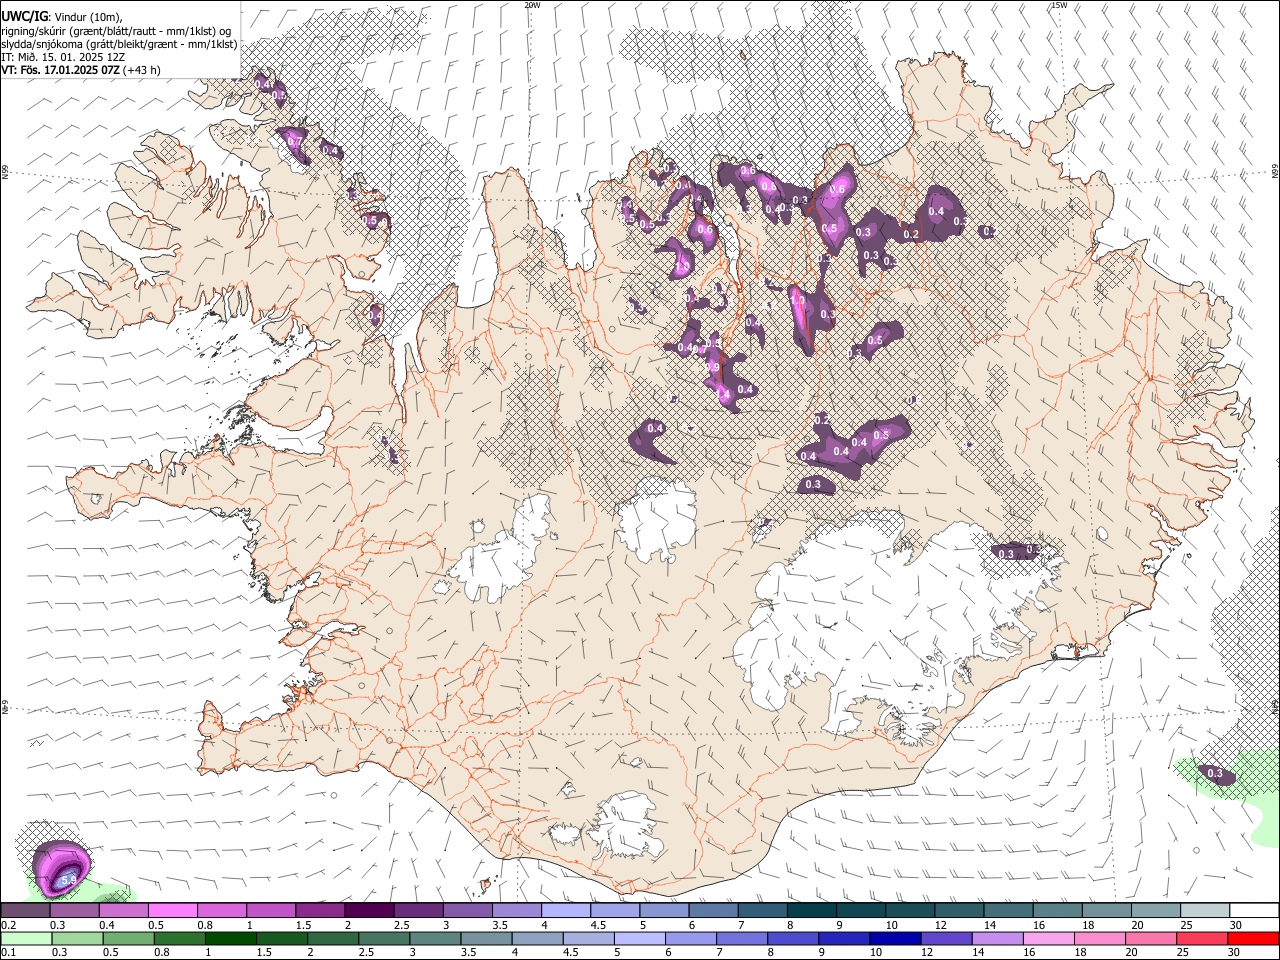Pick the white snow scale swatch at 30
Screen dimensions: 1280x960
point(1254,911)
